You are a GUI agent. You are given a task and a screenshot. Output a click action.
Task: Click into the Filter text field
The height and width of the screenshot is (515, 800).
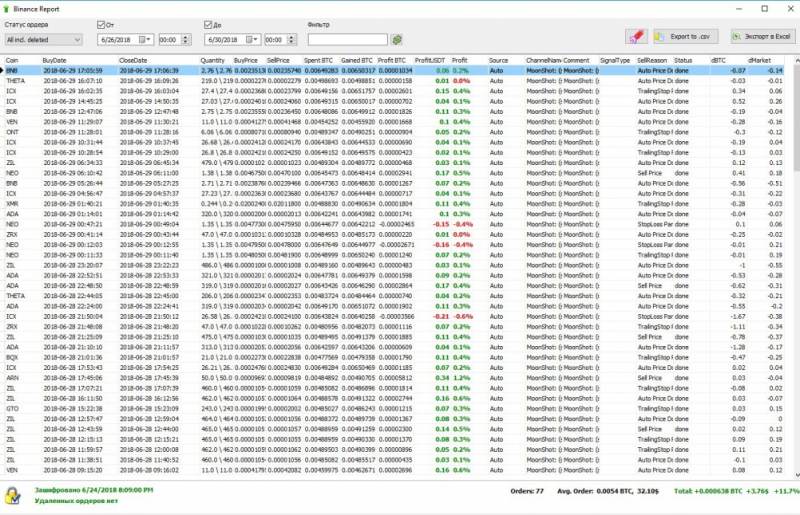click(347, 40)
